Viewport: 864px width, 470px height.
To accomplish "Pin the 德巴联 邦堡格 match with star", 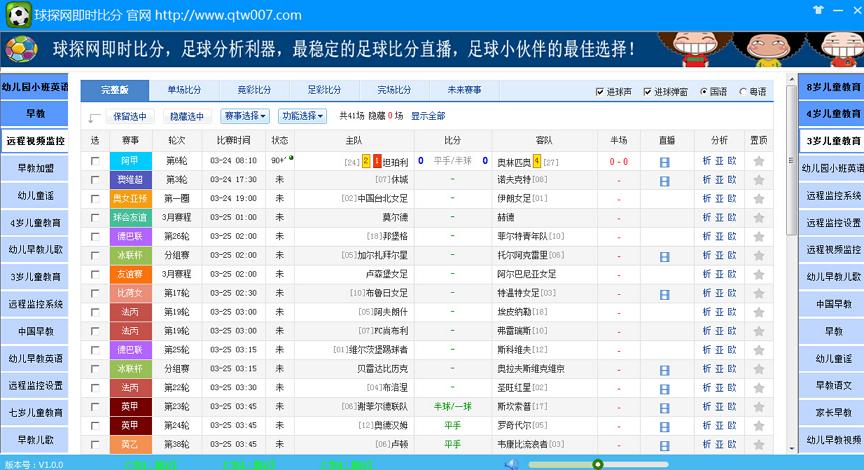I will [758, 236].
